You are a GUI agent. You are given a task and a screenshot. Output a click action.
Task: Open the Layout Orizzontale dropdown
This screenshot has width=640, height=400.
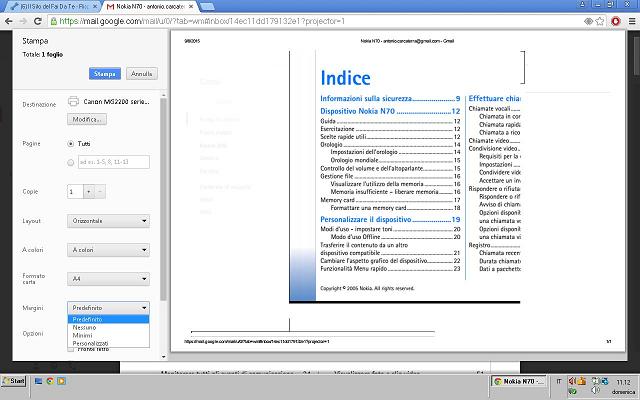tap(108, 220)
